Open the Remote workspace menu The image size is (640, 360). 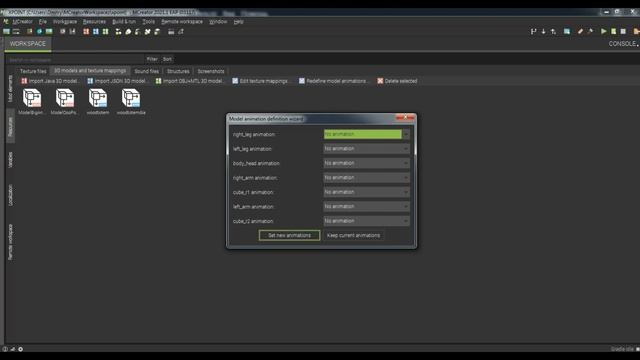click(182, 21)
